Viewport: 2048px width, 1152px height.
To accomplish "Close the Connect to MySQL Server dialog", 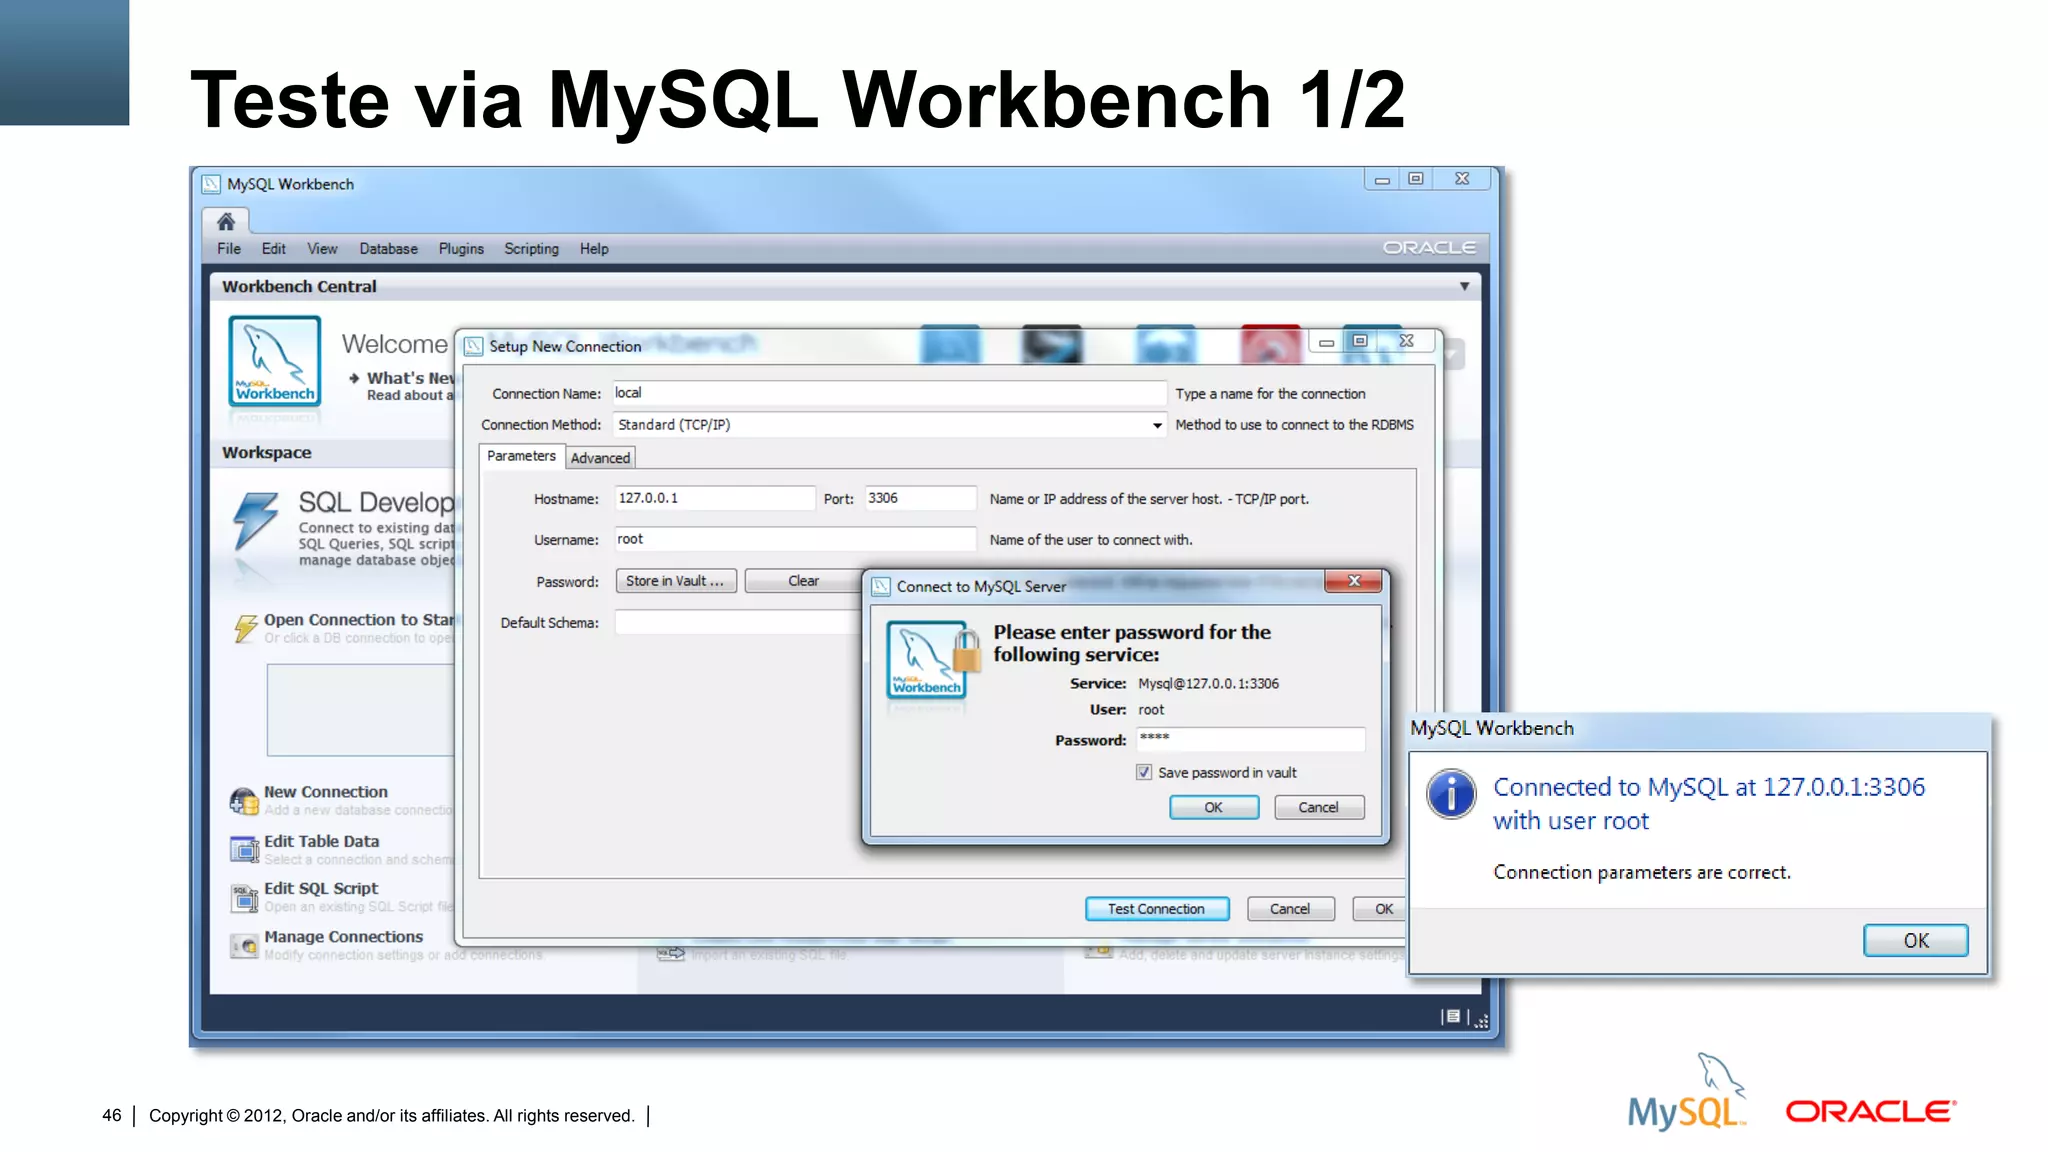I will (1353, 581).
